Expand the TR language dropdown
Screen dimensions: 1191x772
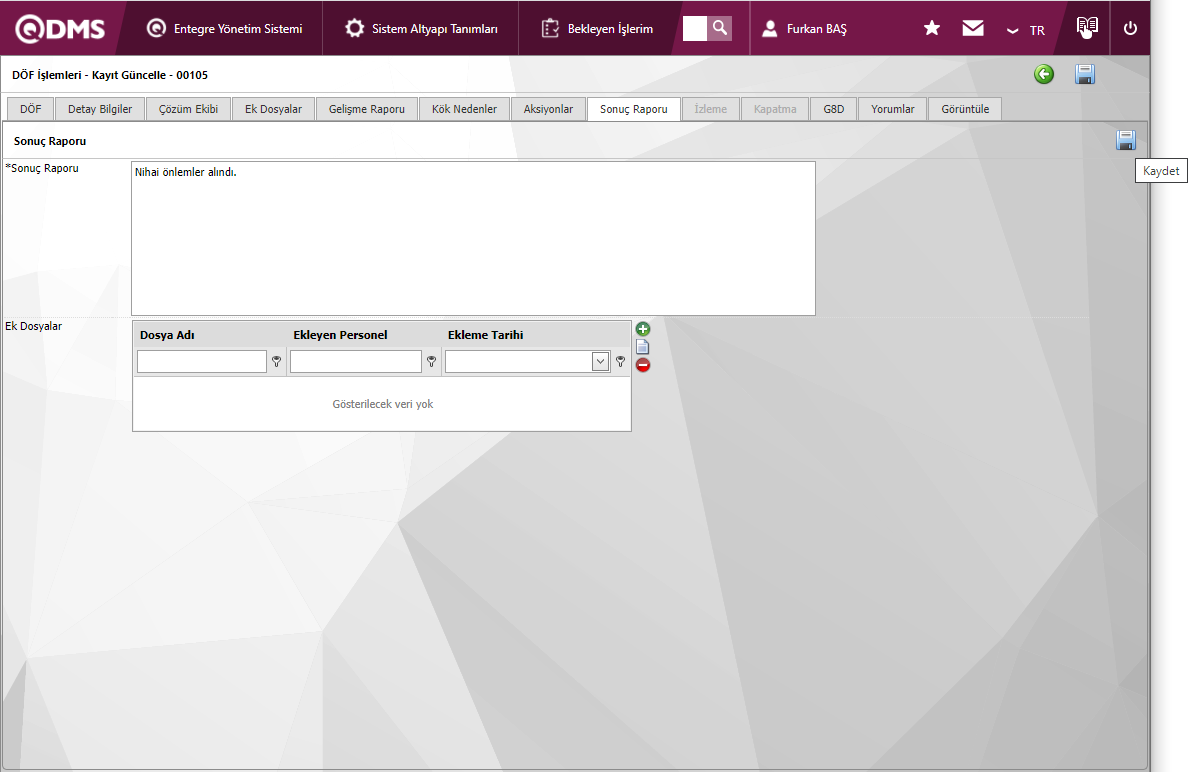(x=1025, y=30)
